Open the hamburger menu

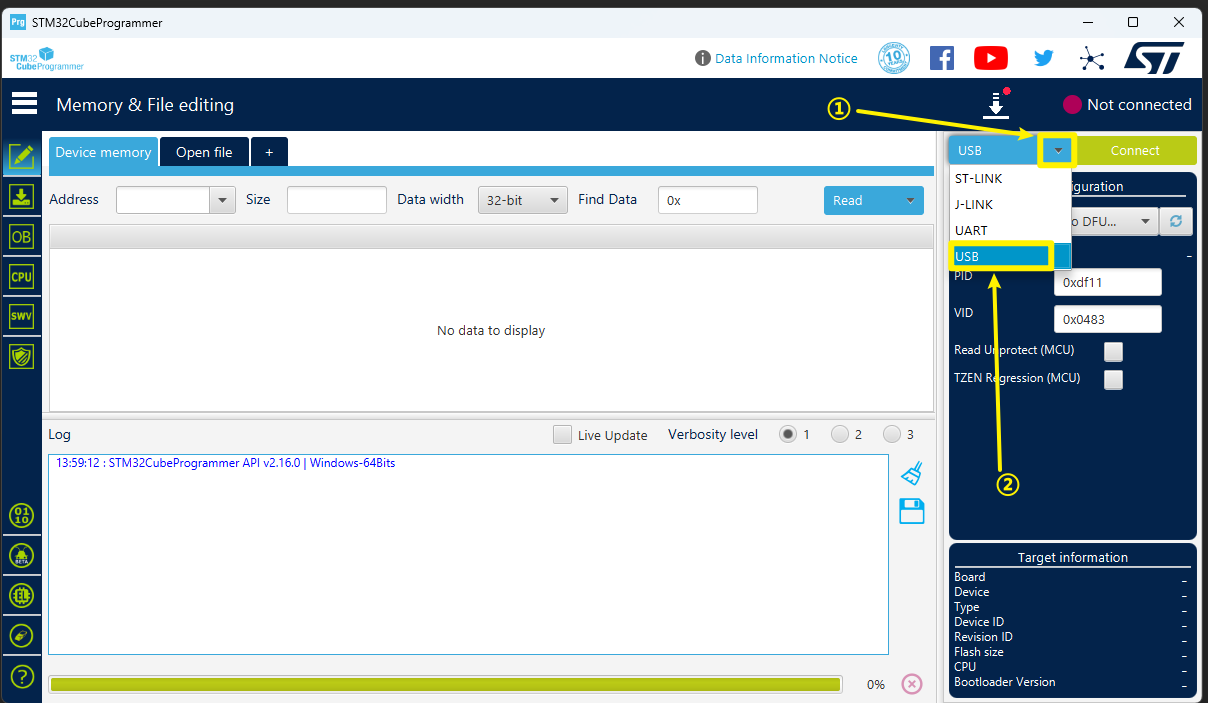24,104
